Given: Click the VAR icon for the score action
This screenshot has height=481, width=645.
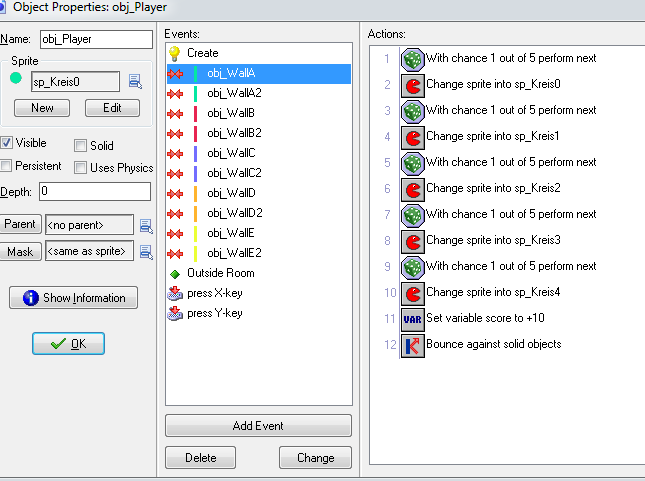Looking at the screenshot, I should point(412,319).
